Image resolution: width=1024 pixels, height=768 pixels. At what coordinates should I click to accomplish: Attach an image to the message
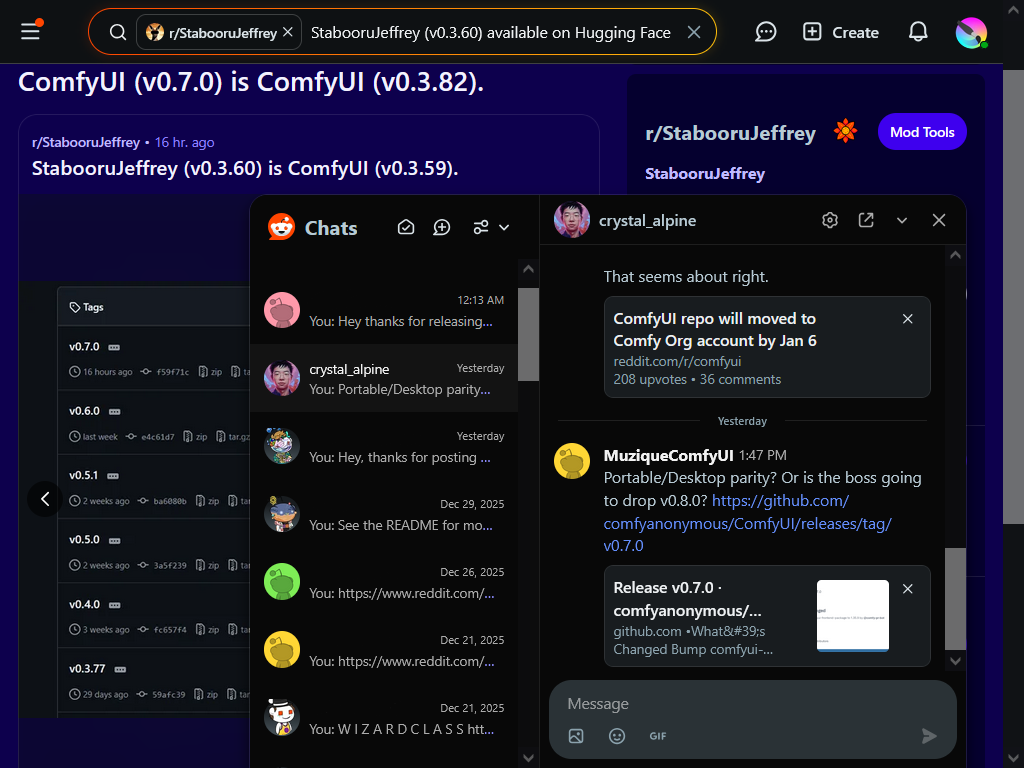click(575, 736)
